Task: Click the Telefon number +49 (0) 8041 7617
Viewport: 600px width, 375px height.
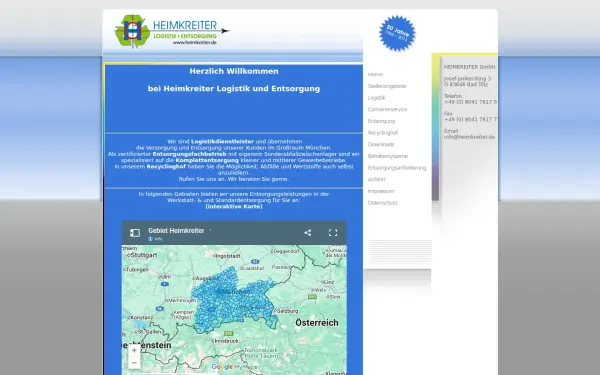Action: [x=470, y=102]
